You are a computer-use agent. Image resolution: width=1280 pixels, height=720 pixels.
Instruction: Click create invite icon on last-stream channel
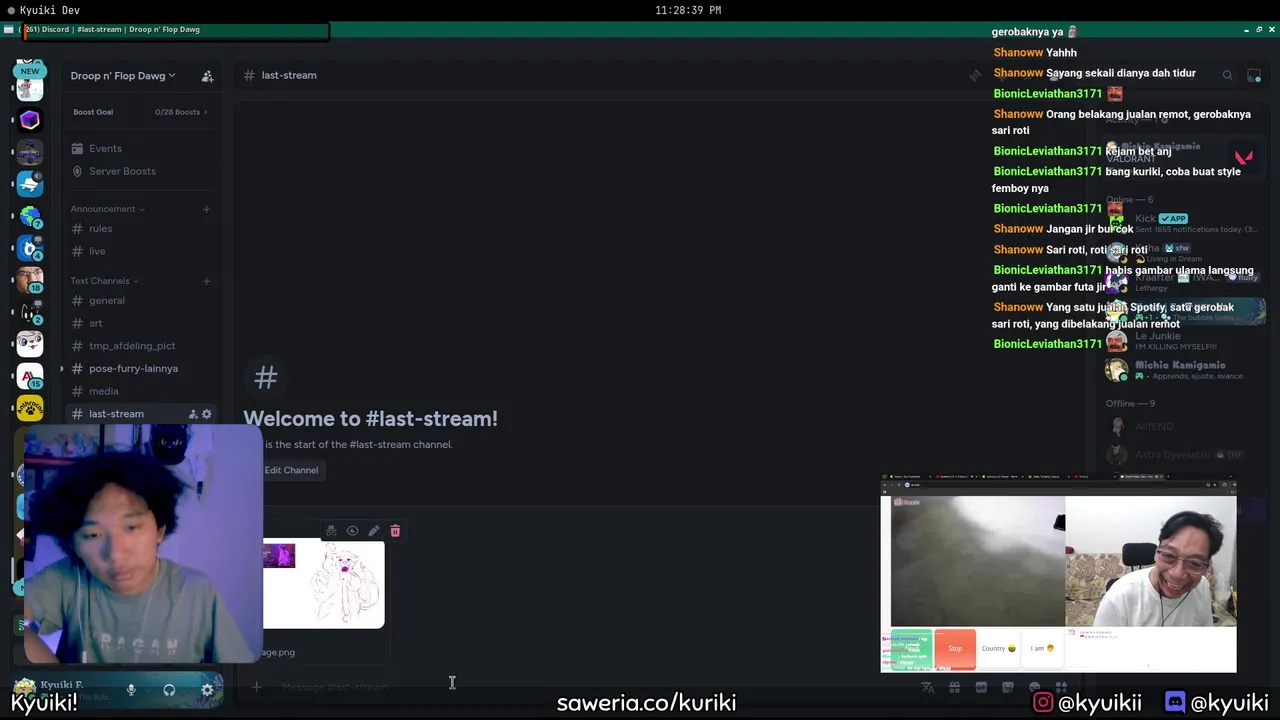tap(193, 414)
